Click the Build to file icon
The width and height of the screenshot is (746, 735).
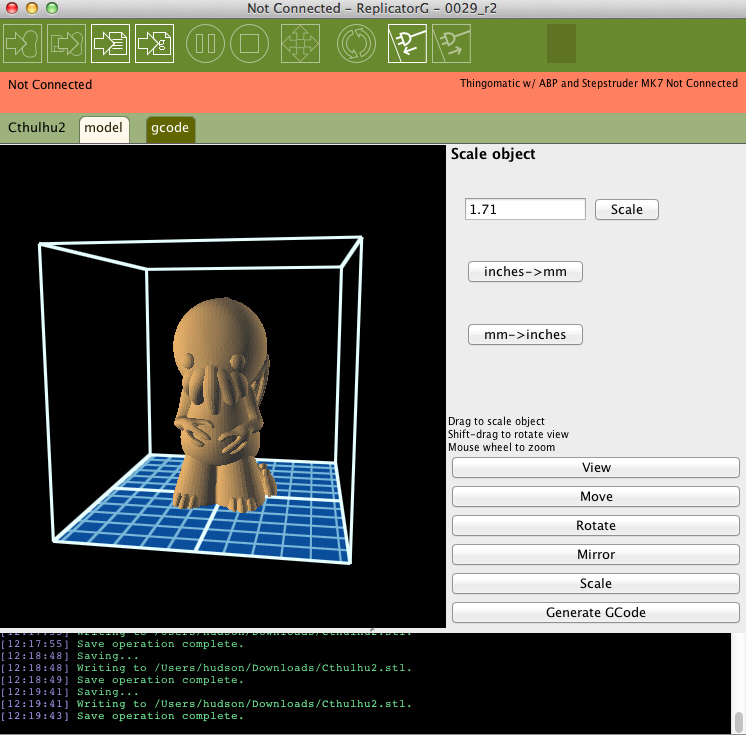(110, 43)
